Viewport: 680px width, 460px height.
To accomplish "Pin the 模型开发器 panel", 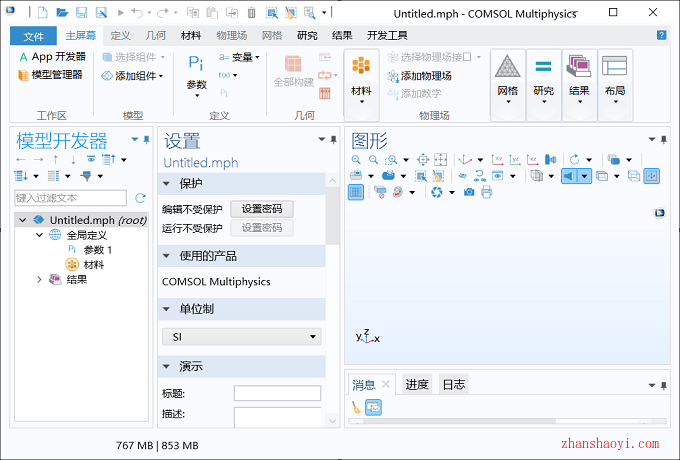I will click(x=147, y=140).
